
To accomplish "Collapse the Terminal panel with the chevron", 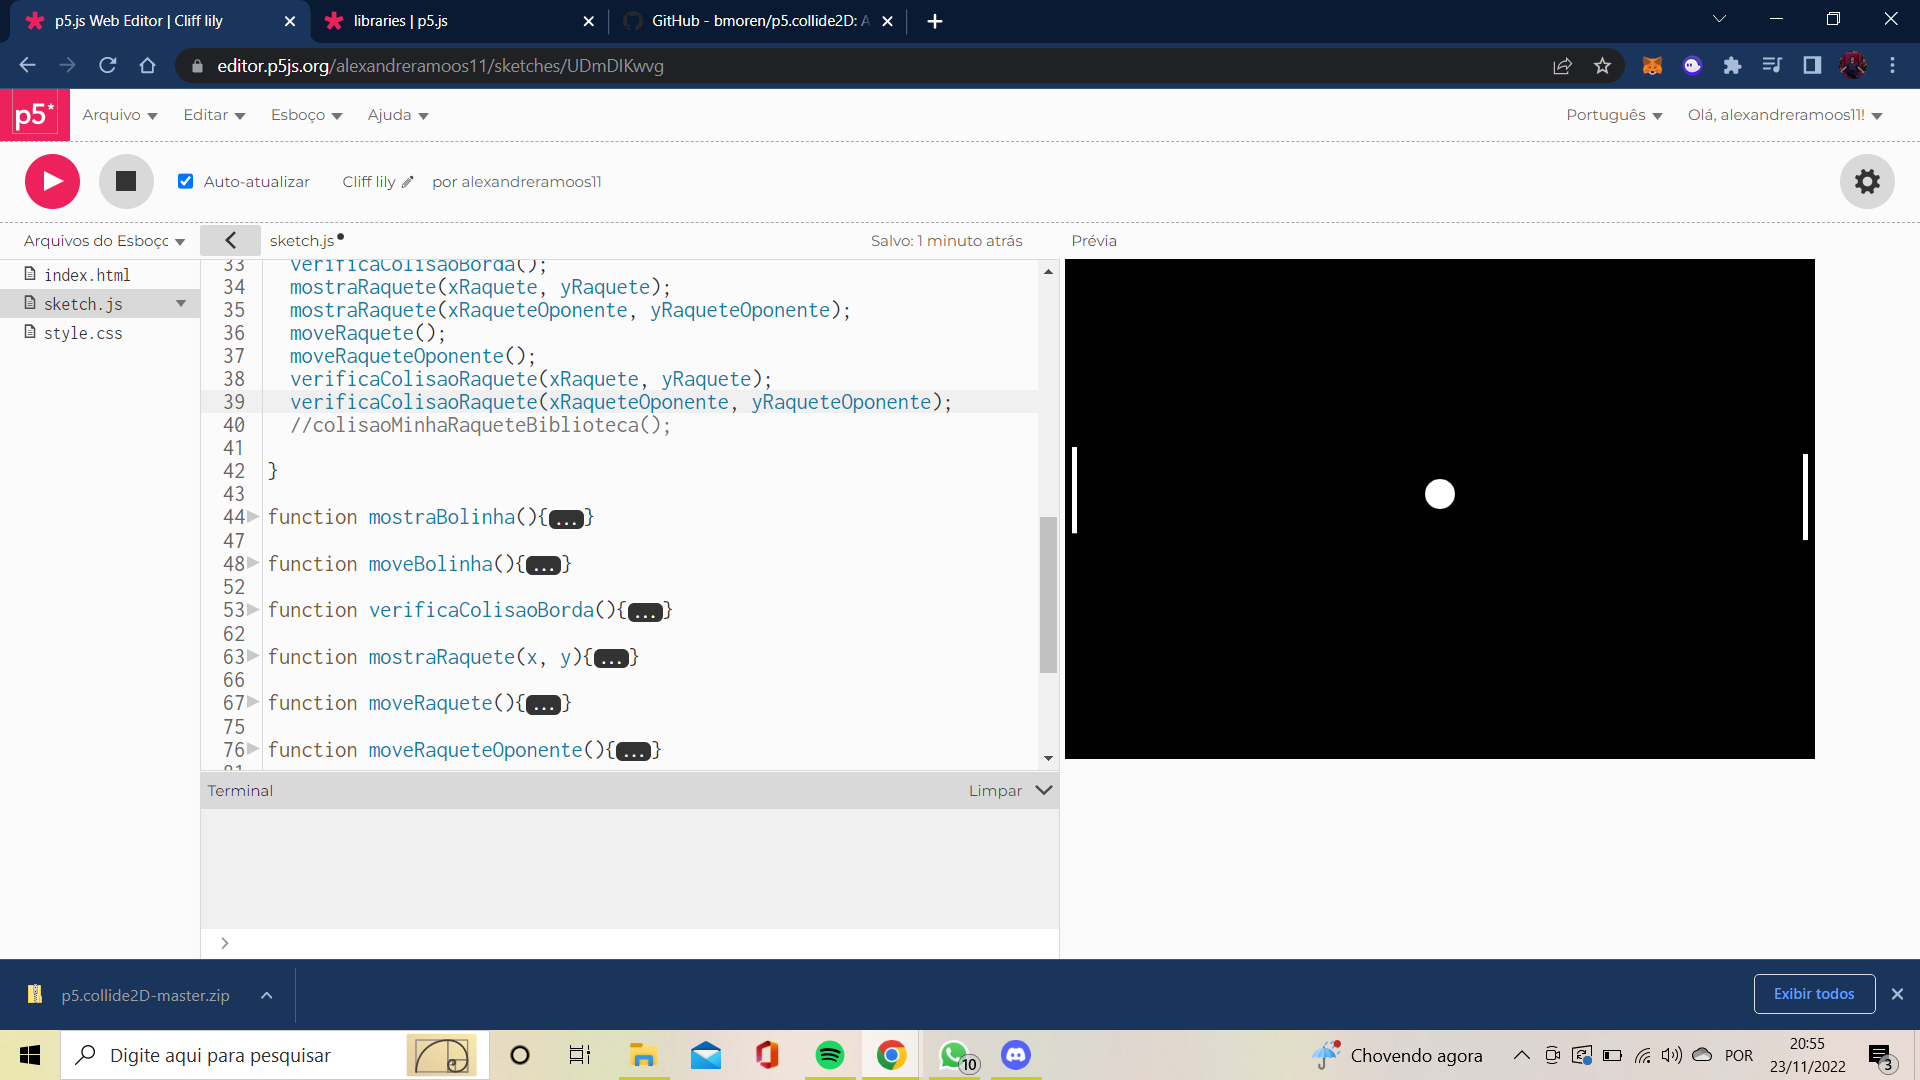I will pyautogui.click(x=1044, y=790).
